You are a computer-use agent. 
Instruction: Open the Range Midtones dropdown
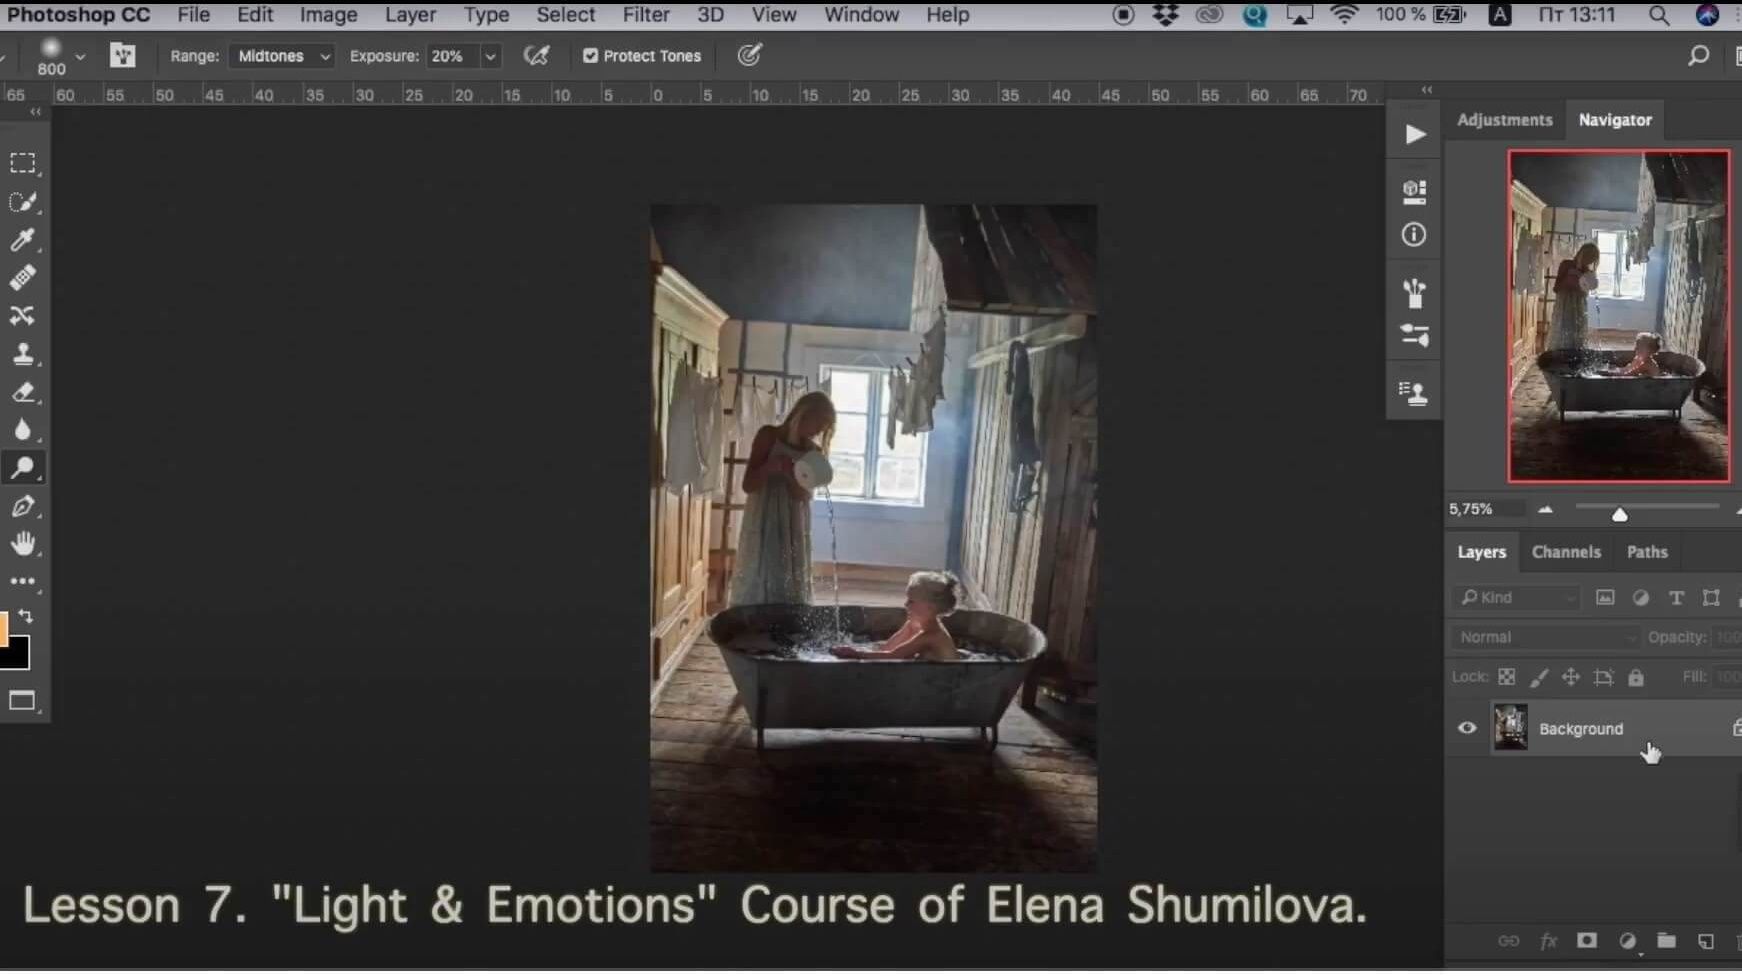click(x=281, y=56)
